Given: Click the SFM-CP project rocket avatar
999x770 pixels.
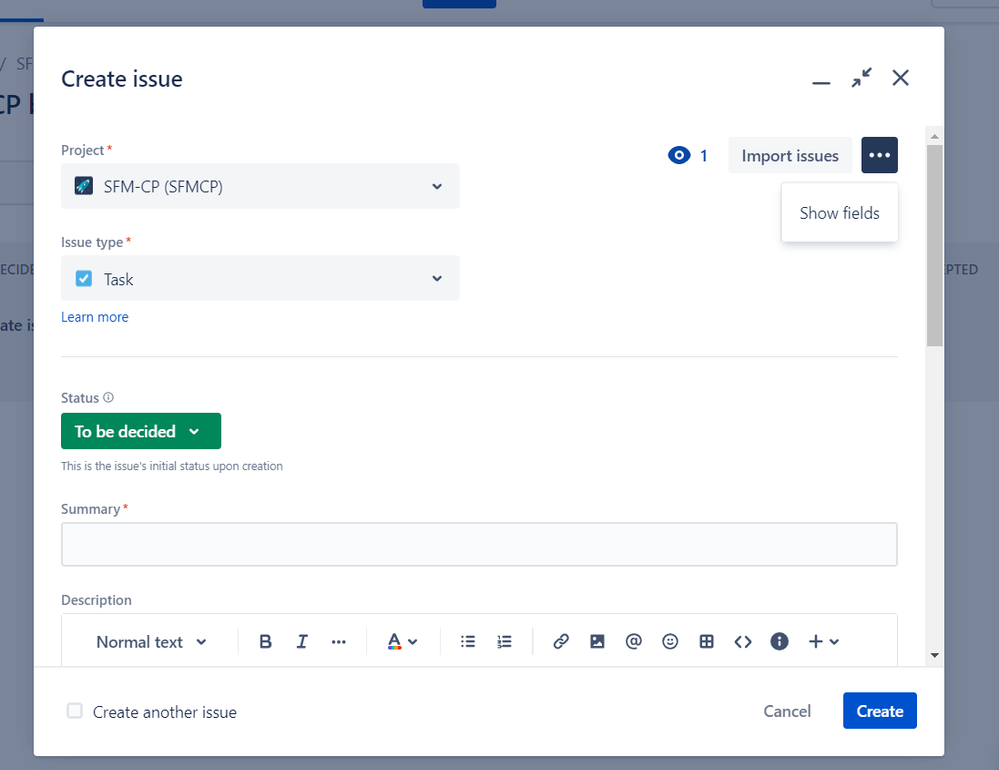Looking at the screenshot, I should [x=83, y=185].
